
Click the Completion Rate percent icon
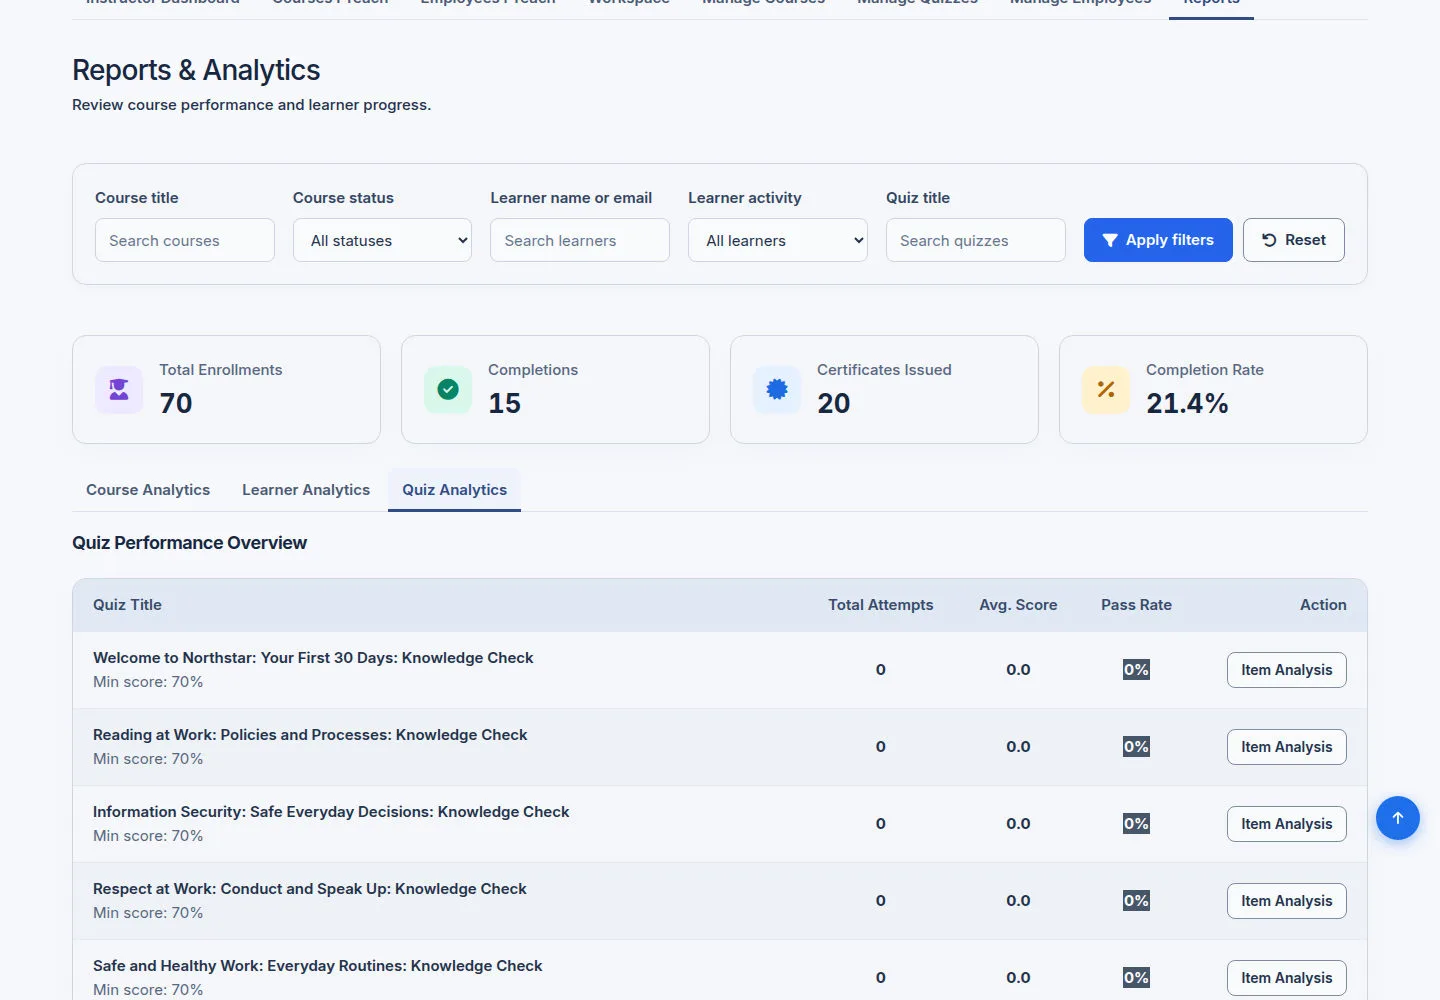pos(1106,390)
